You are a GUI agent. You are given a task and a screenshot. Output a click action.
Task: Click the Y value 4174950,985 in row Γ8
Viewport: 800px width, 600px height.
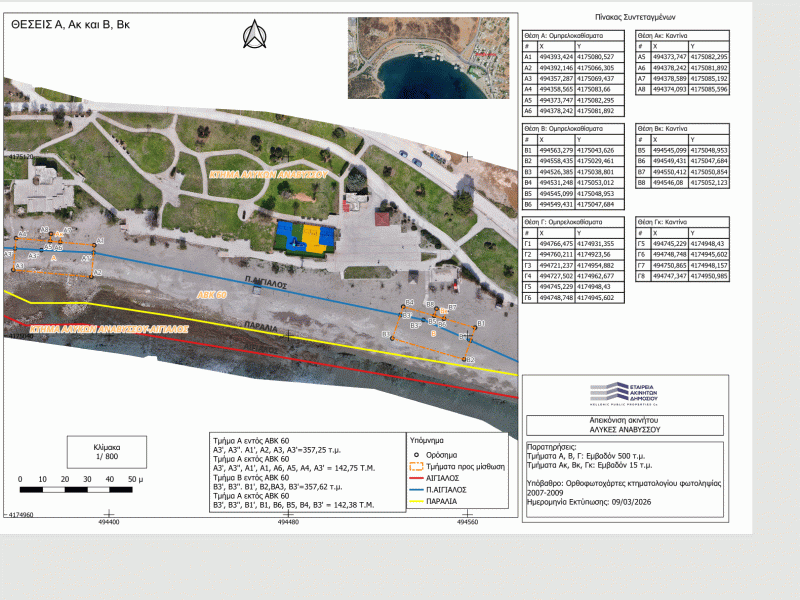point(709,276)
